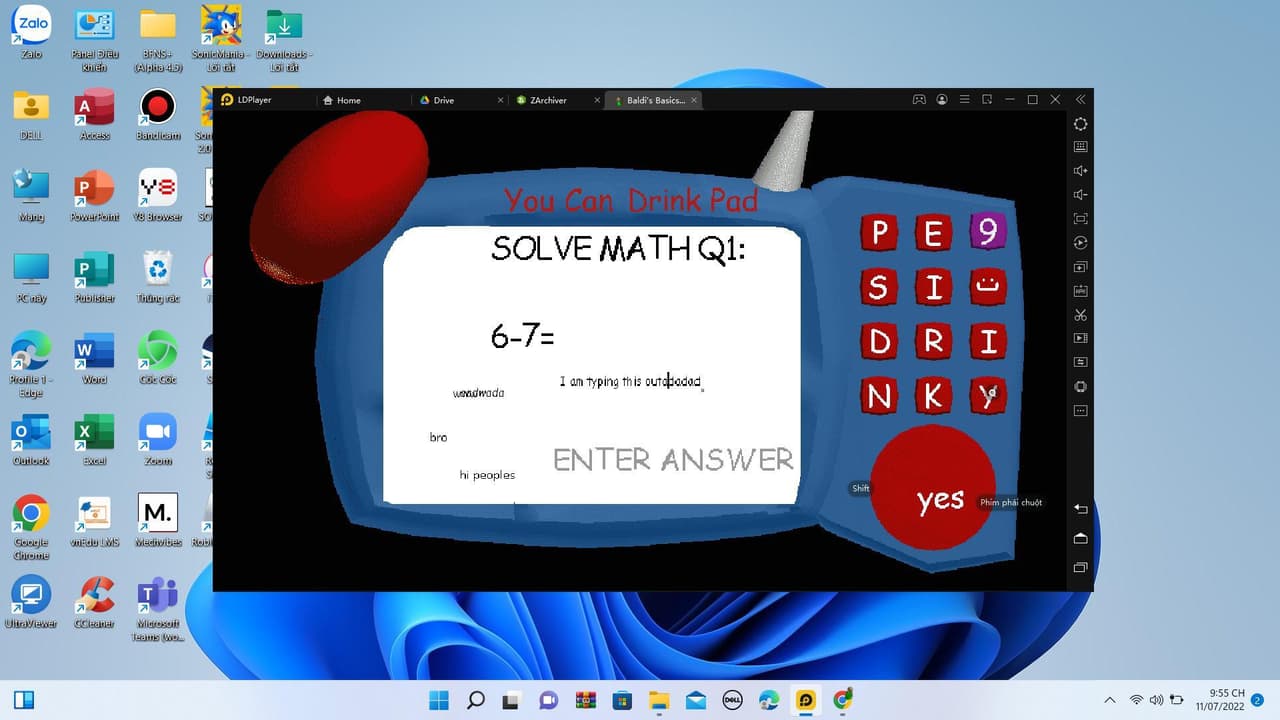Tap the red E key on the pad
The image size is (1280, 720).
933,233
